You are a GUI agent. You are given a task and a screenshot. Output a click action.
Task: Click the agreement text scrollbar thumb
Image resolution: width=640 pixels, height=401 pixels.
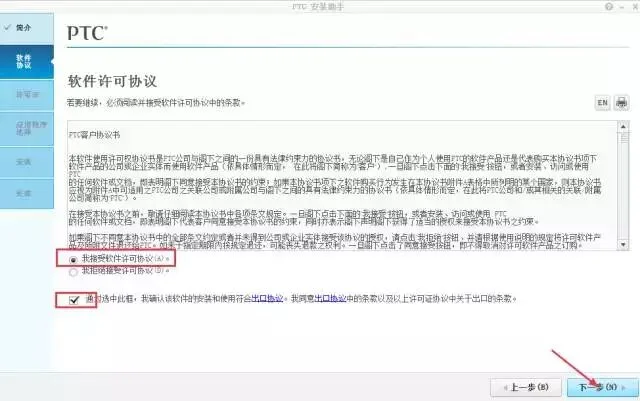point(623,138)
